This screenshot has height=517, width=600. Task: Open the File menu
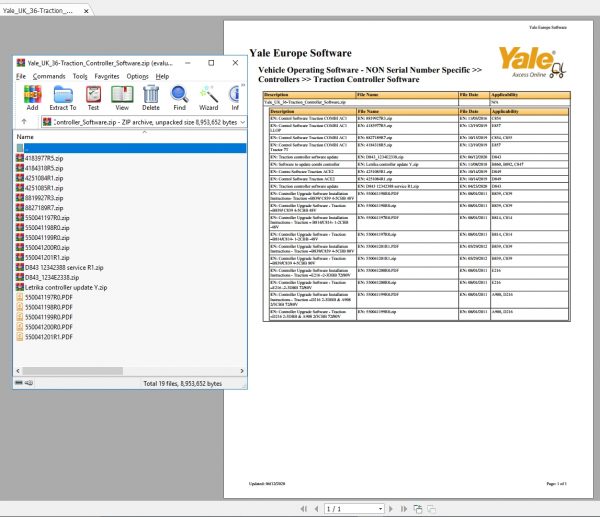click(21, 76)
